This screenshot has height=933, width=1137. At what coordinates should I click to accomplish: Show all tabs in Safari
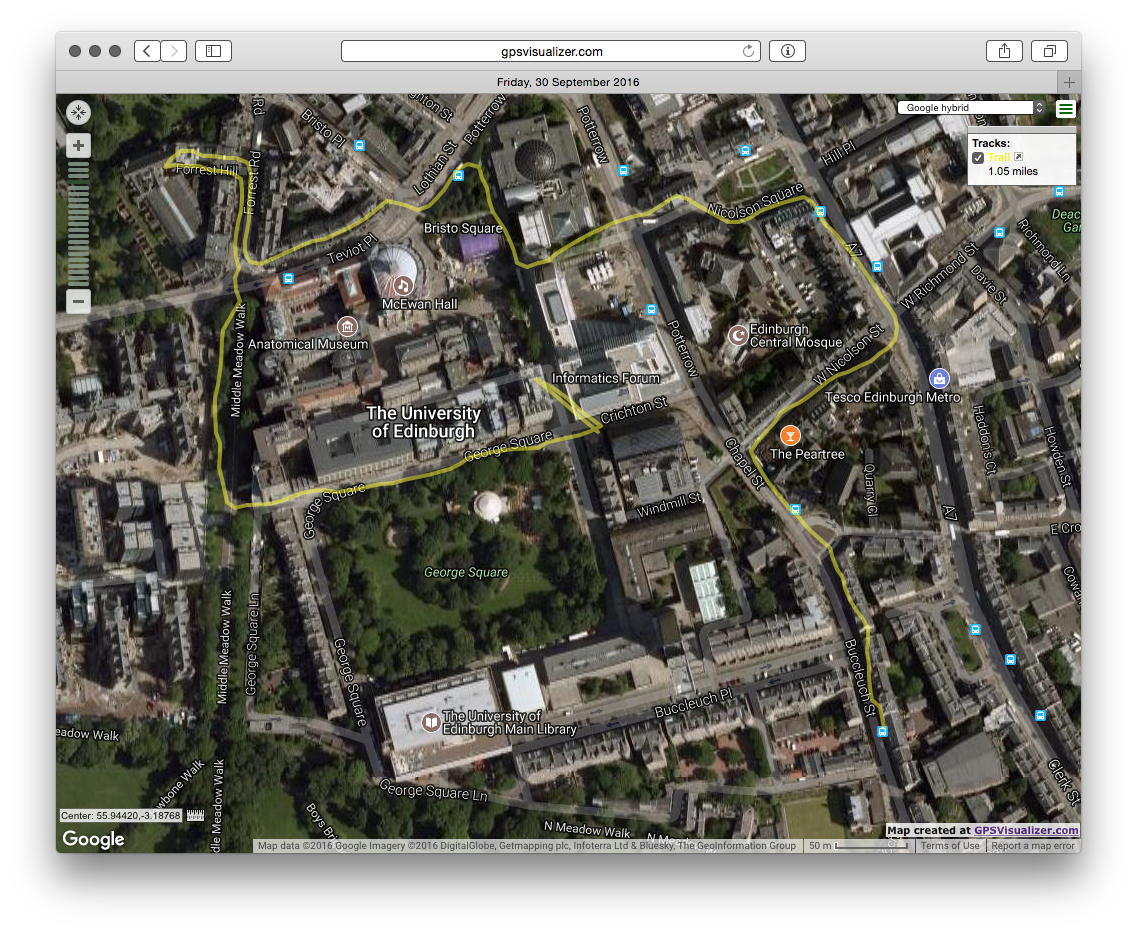pyautogui.click(x=1049, y=51)
